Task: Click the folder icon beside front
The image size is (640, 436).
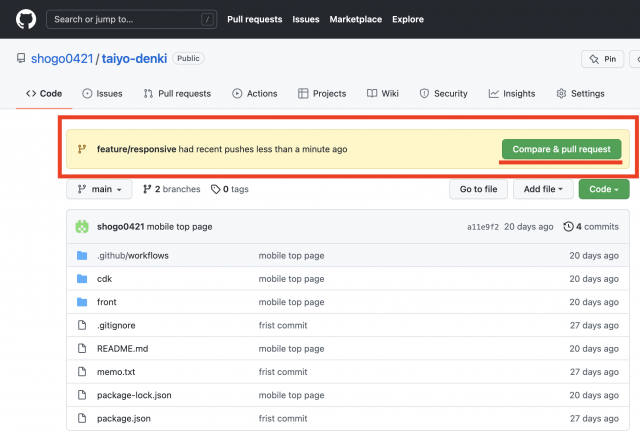Action: pos(82,302)
